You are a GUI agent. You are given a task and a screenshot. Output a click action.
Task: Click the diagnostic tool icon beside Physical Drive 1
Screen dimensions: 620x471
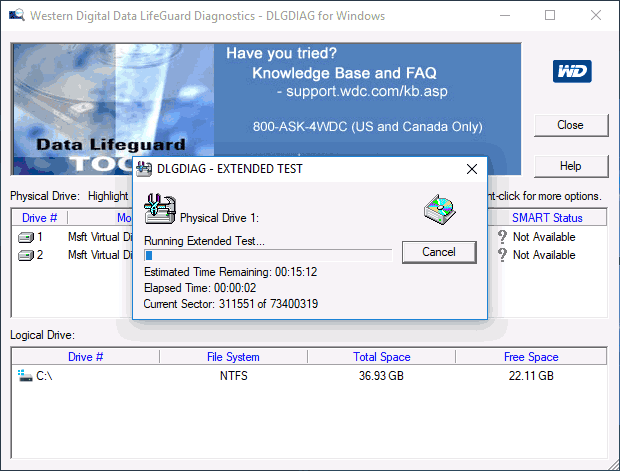click(x=160, y=209)
